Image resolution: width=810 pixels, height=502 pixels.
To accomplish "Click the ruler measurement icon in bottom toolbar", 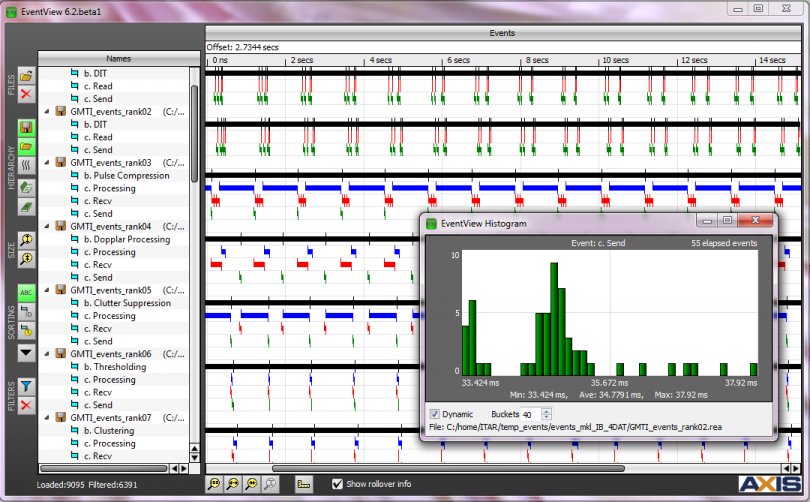I will [x=303, y=484].
